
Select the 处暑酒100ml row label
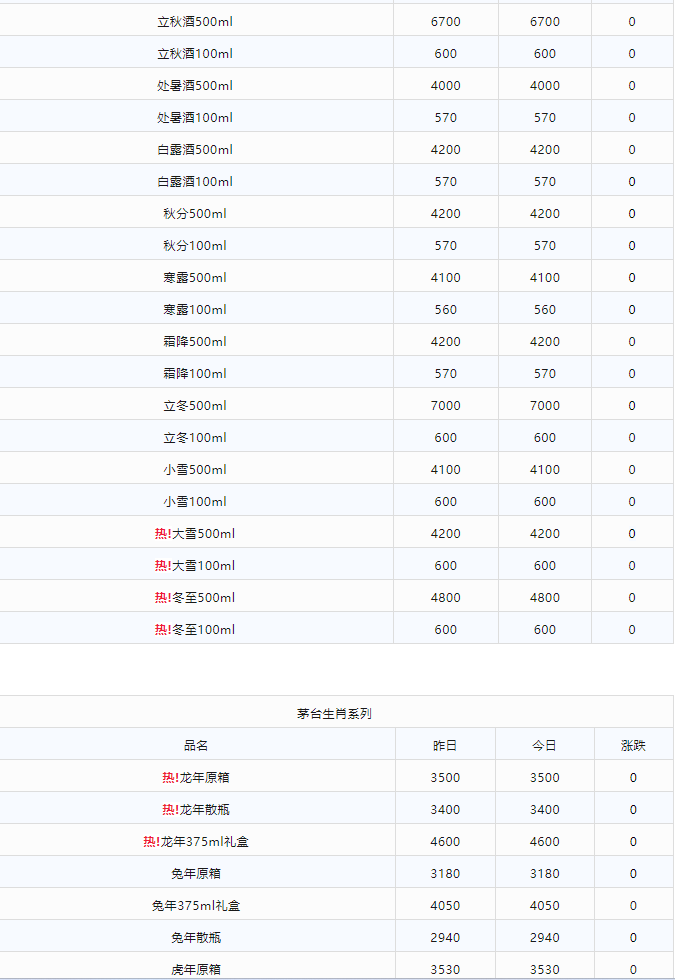click(x=195, y=118)
